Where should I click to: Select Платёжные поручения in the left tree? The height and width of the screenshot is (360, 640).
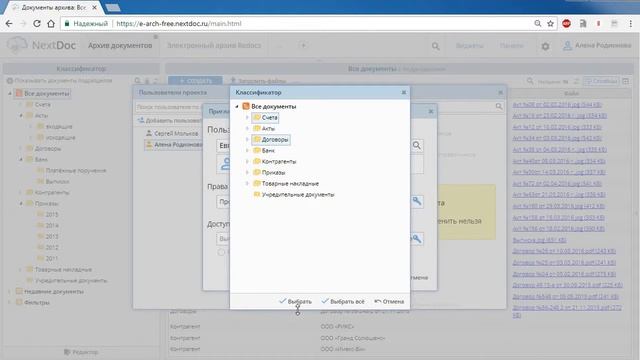pyautogui.click(x=72, y=171)
